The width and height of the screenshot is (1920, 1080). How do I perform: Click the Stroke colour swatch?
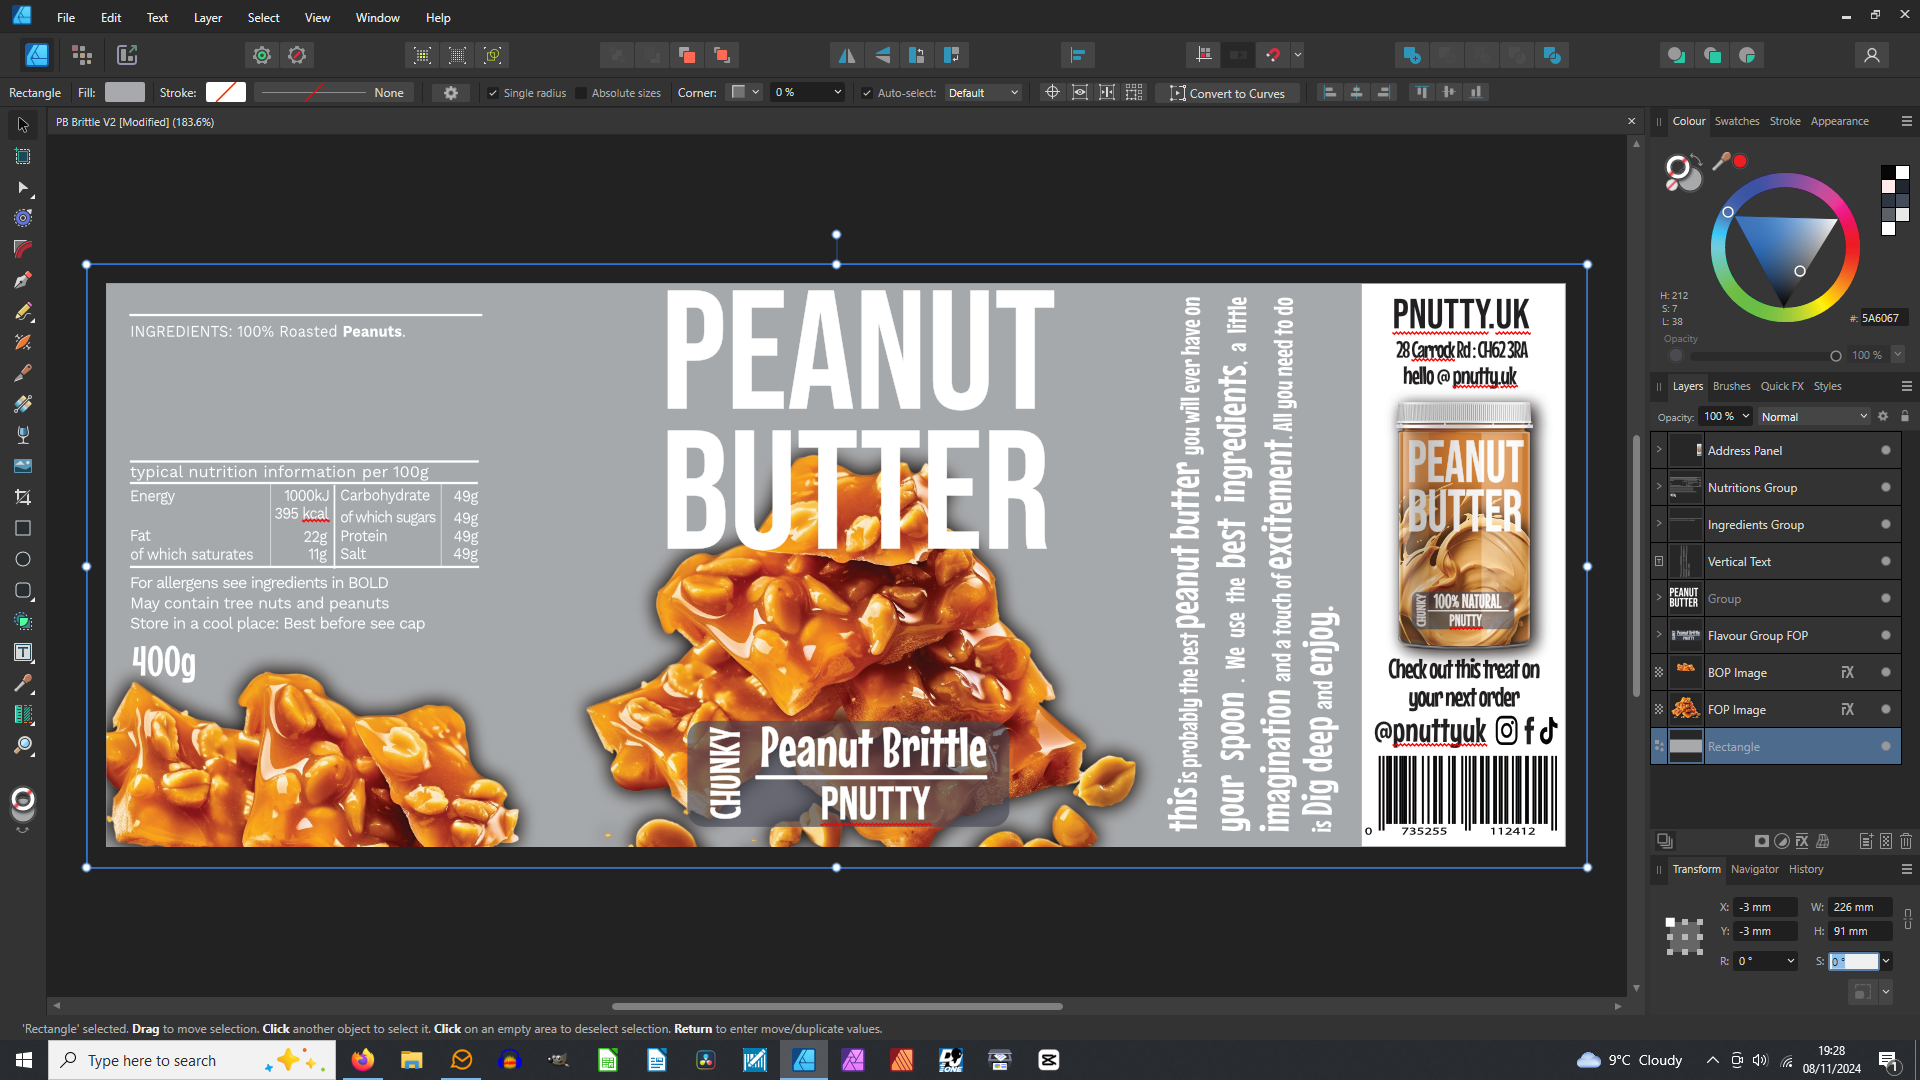tap(226, 92)
